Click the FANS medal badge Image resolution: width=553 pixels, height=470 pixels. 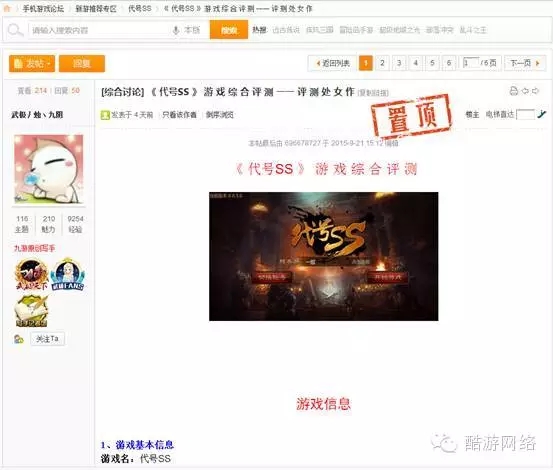coord(68,275)
